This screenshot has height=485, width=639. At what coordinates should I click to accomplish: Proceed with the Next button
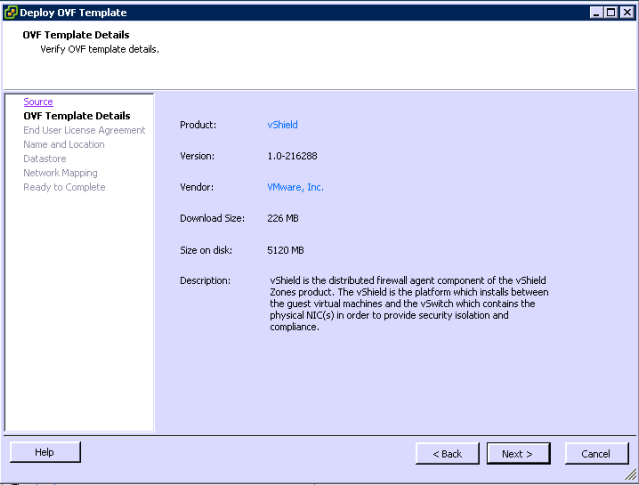517,453
